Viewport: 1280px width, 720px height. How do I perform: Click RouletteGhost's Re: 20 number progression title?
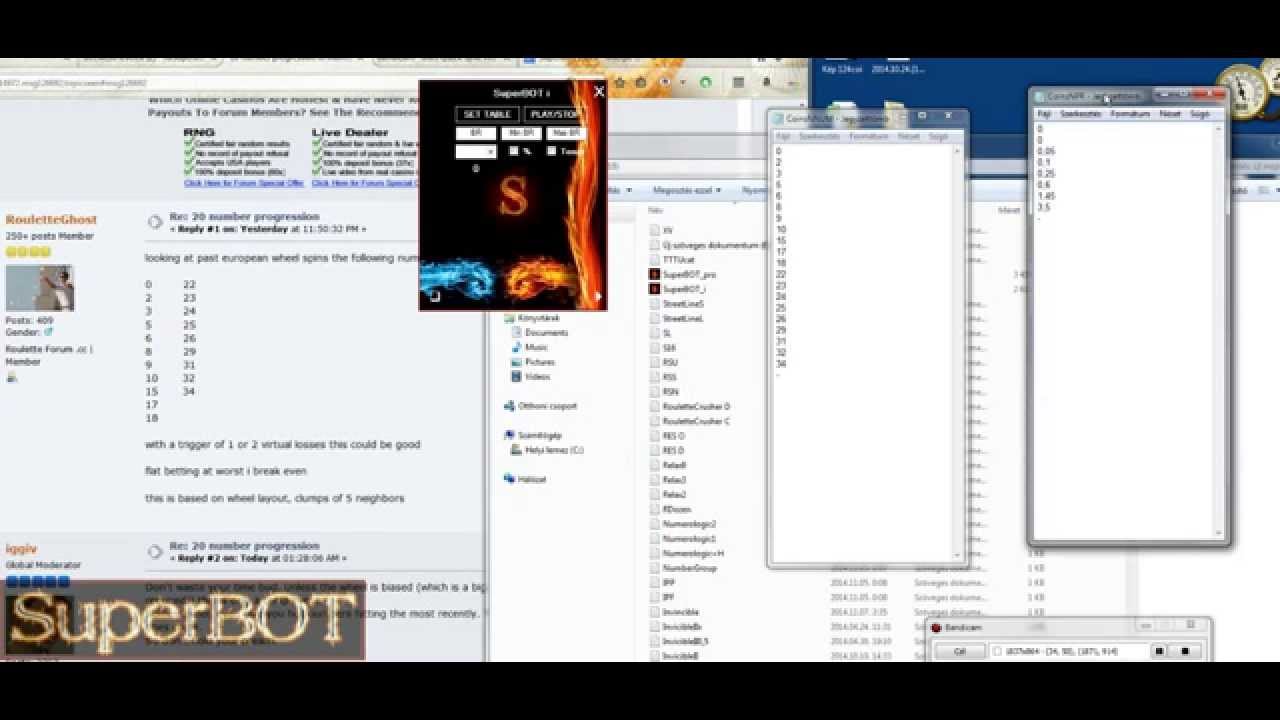(x=244, y=217)
